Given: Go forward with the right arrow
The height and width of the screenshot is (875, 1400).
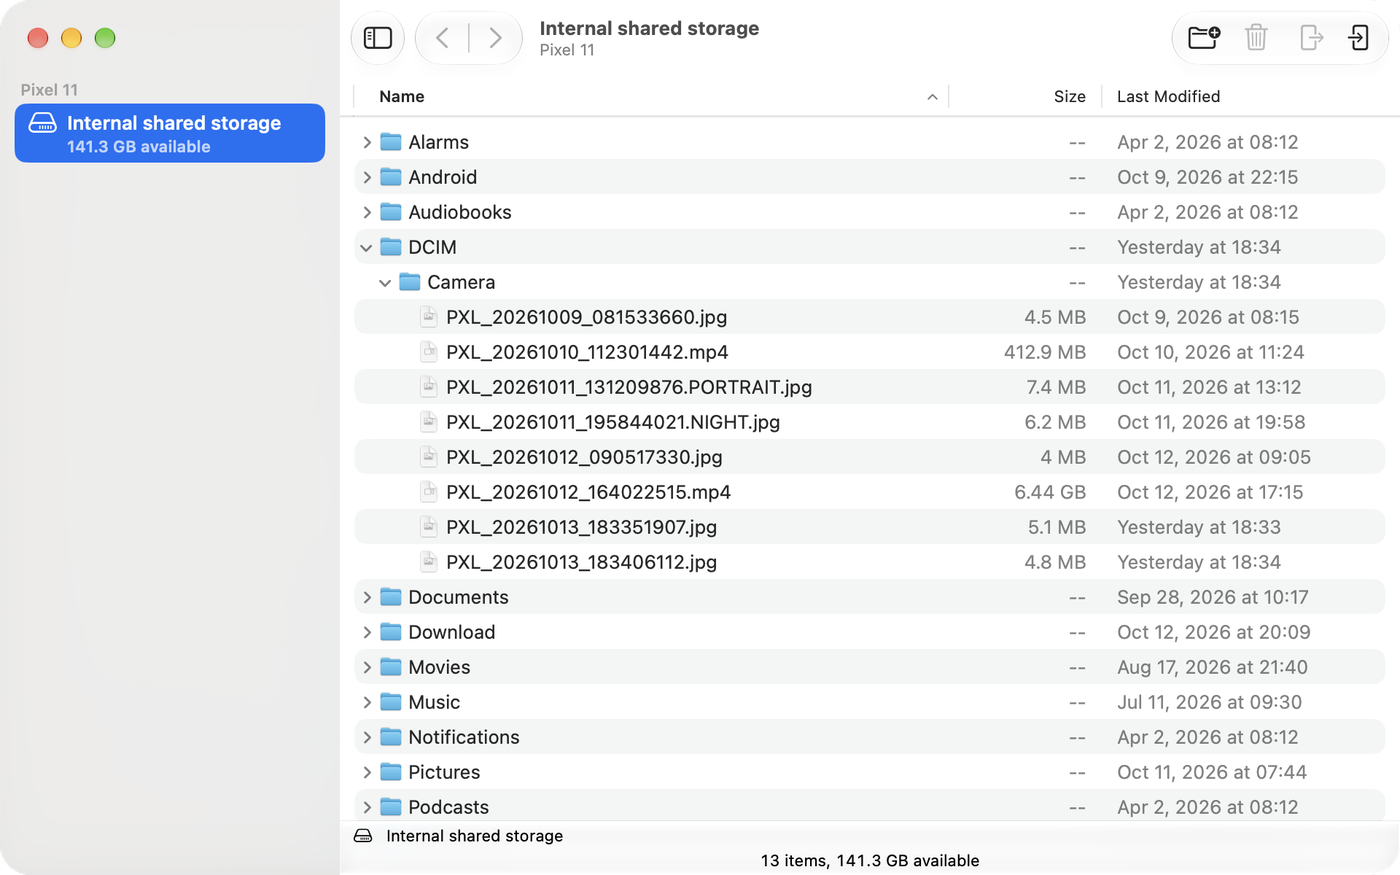Looking at the screenshot, I should [495, 38].
